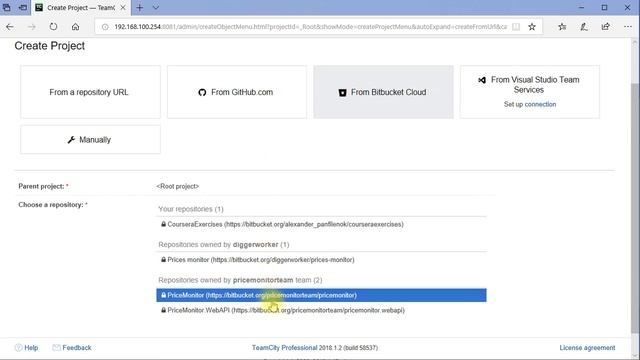Open the License agreement link
Screen dimensions: 640x360
coord(587,348)
